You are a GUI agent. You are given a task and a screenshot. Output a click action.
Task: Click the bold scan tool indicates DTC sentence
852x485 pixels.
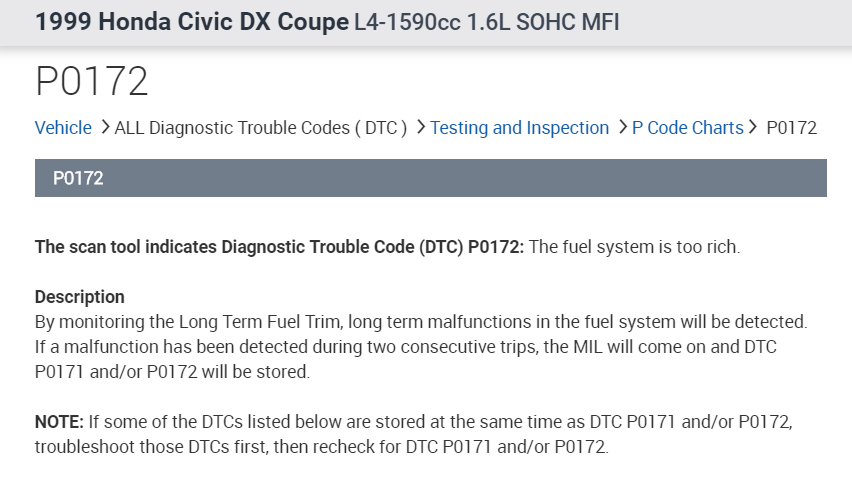point(279,247)
